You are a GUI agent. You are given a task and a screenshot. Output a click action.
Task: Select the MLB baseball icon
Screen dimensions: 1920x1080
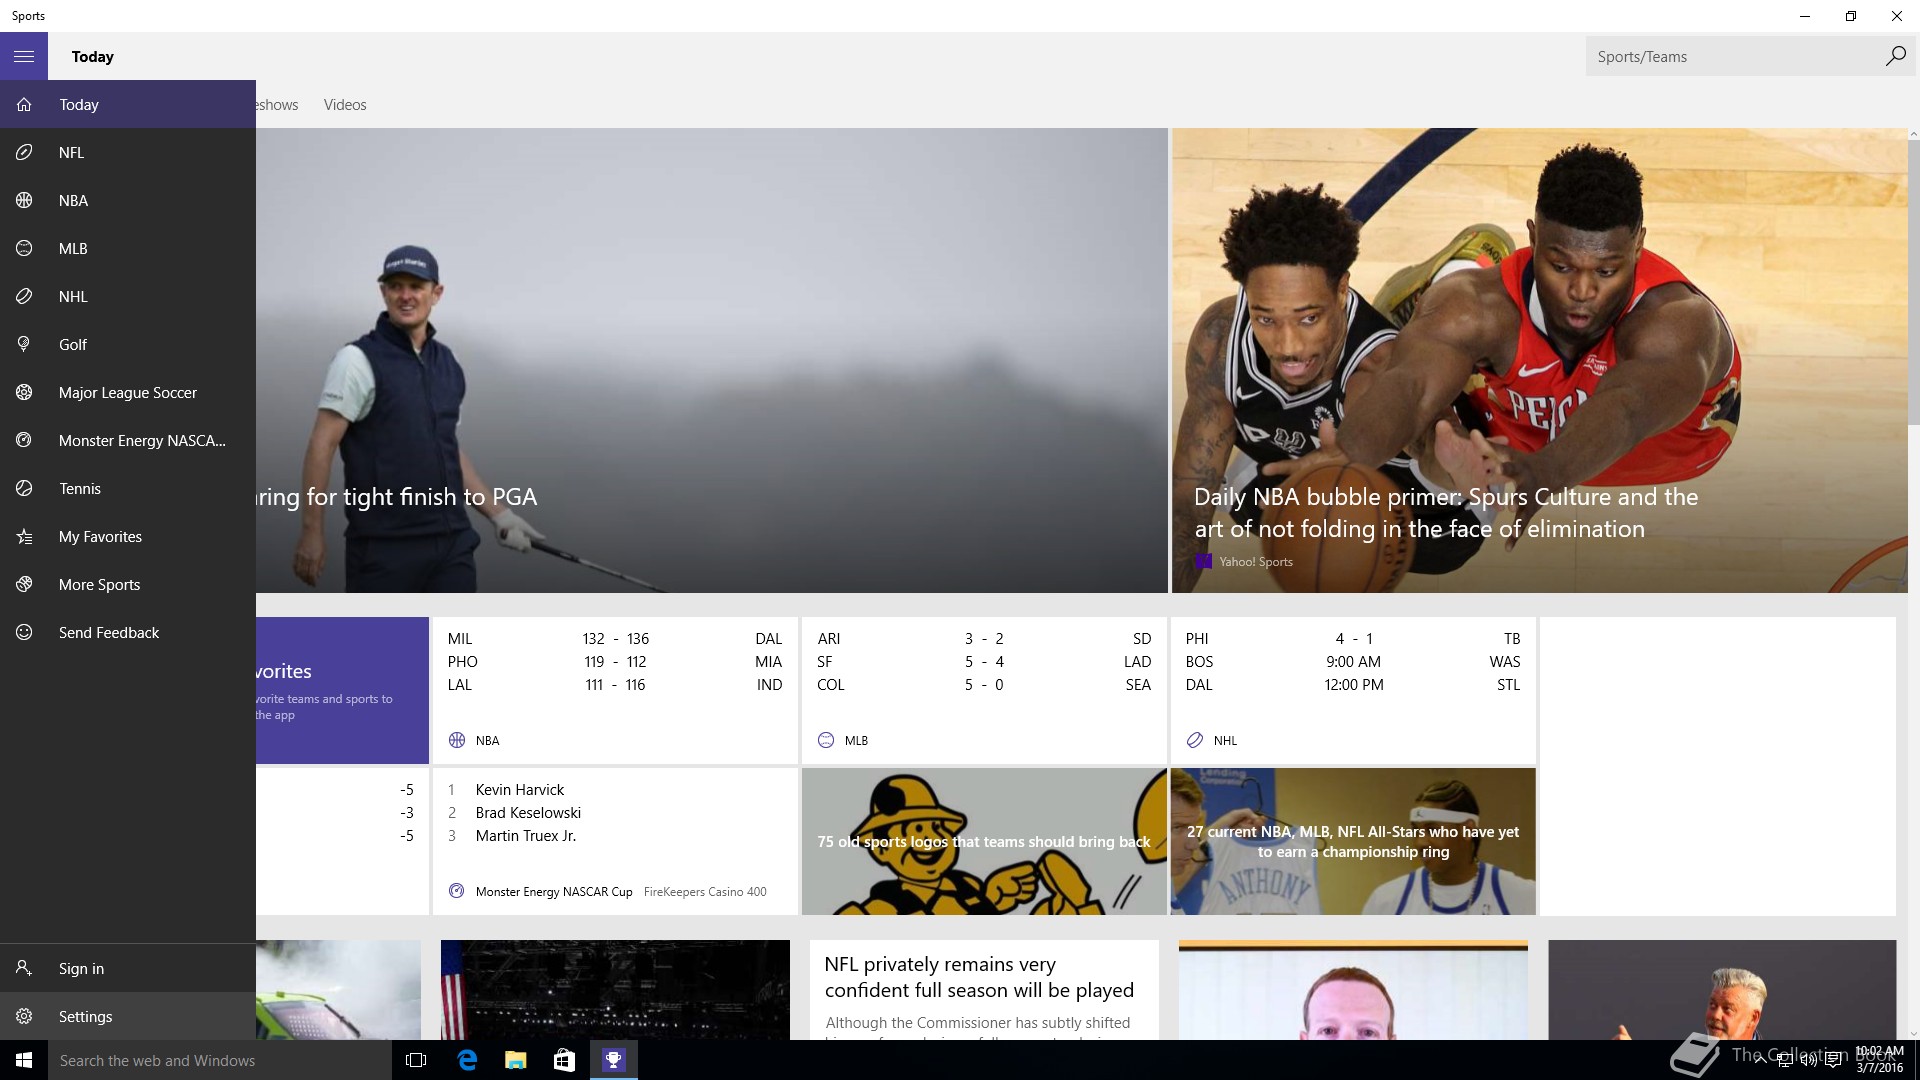click(x=24, y=249)
